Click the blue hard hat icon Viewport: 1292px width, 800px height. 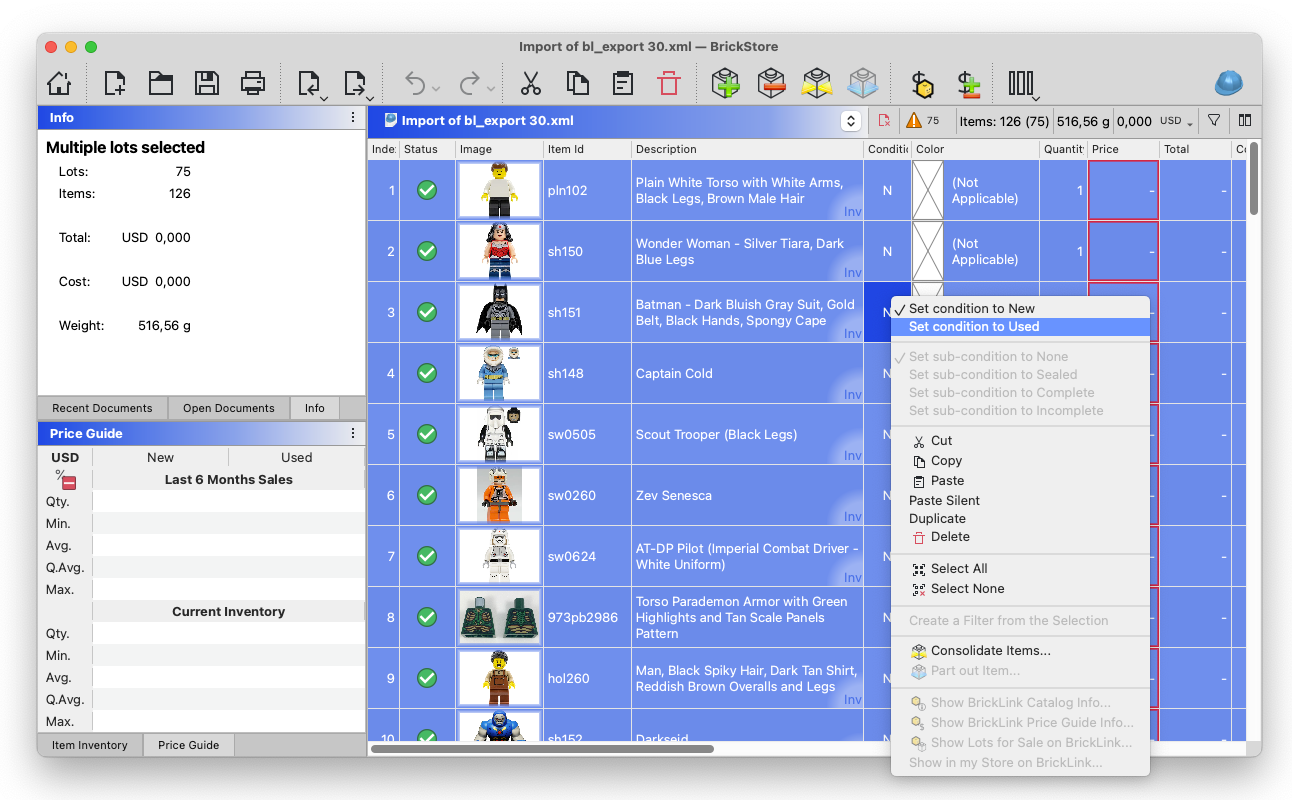(x=1229, y=83)
